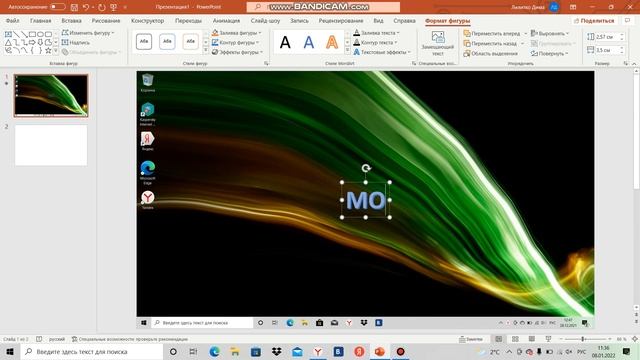Select slide 1 thumbnail
Screen dimensions: 640x360
click(x=51, y=96)
